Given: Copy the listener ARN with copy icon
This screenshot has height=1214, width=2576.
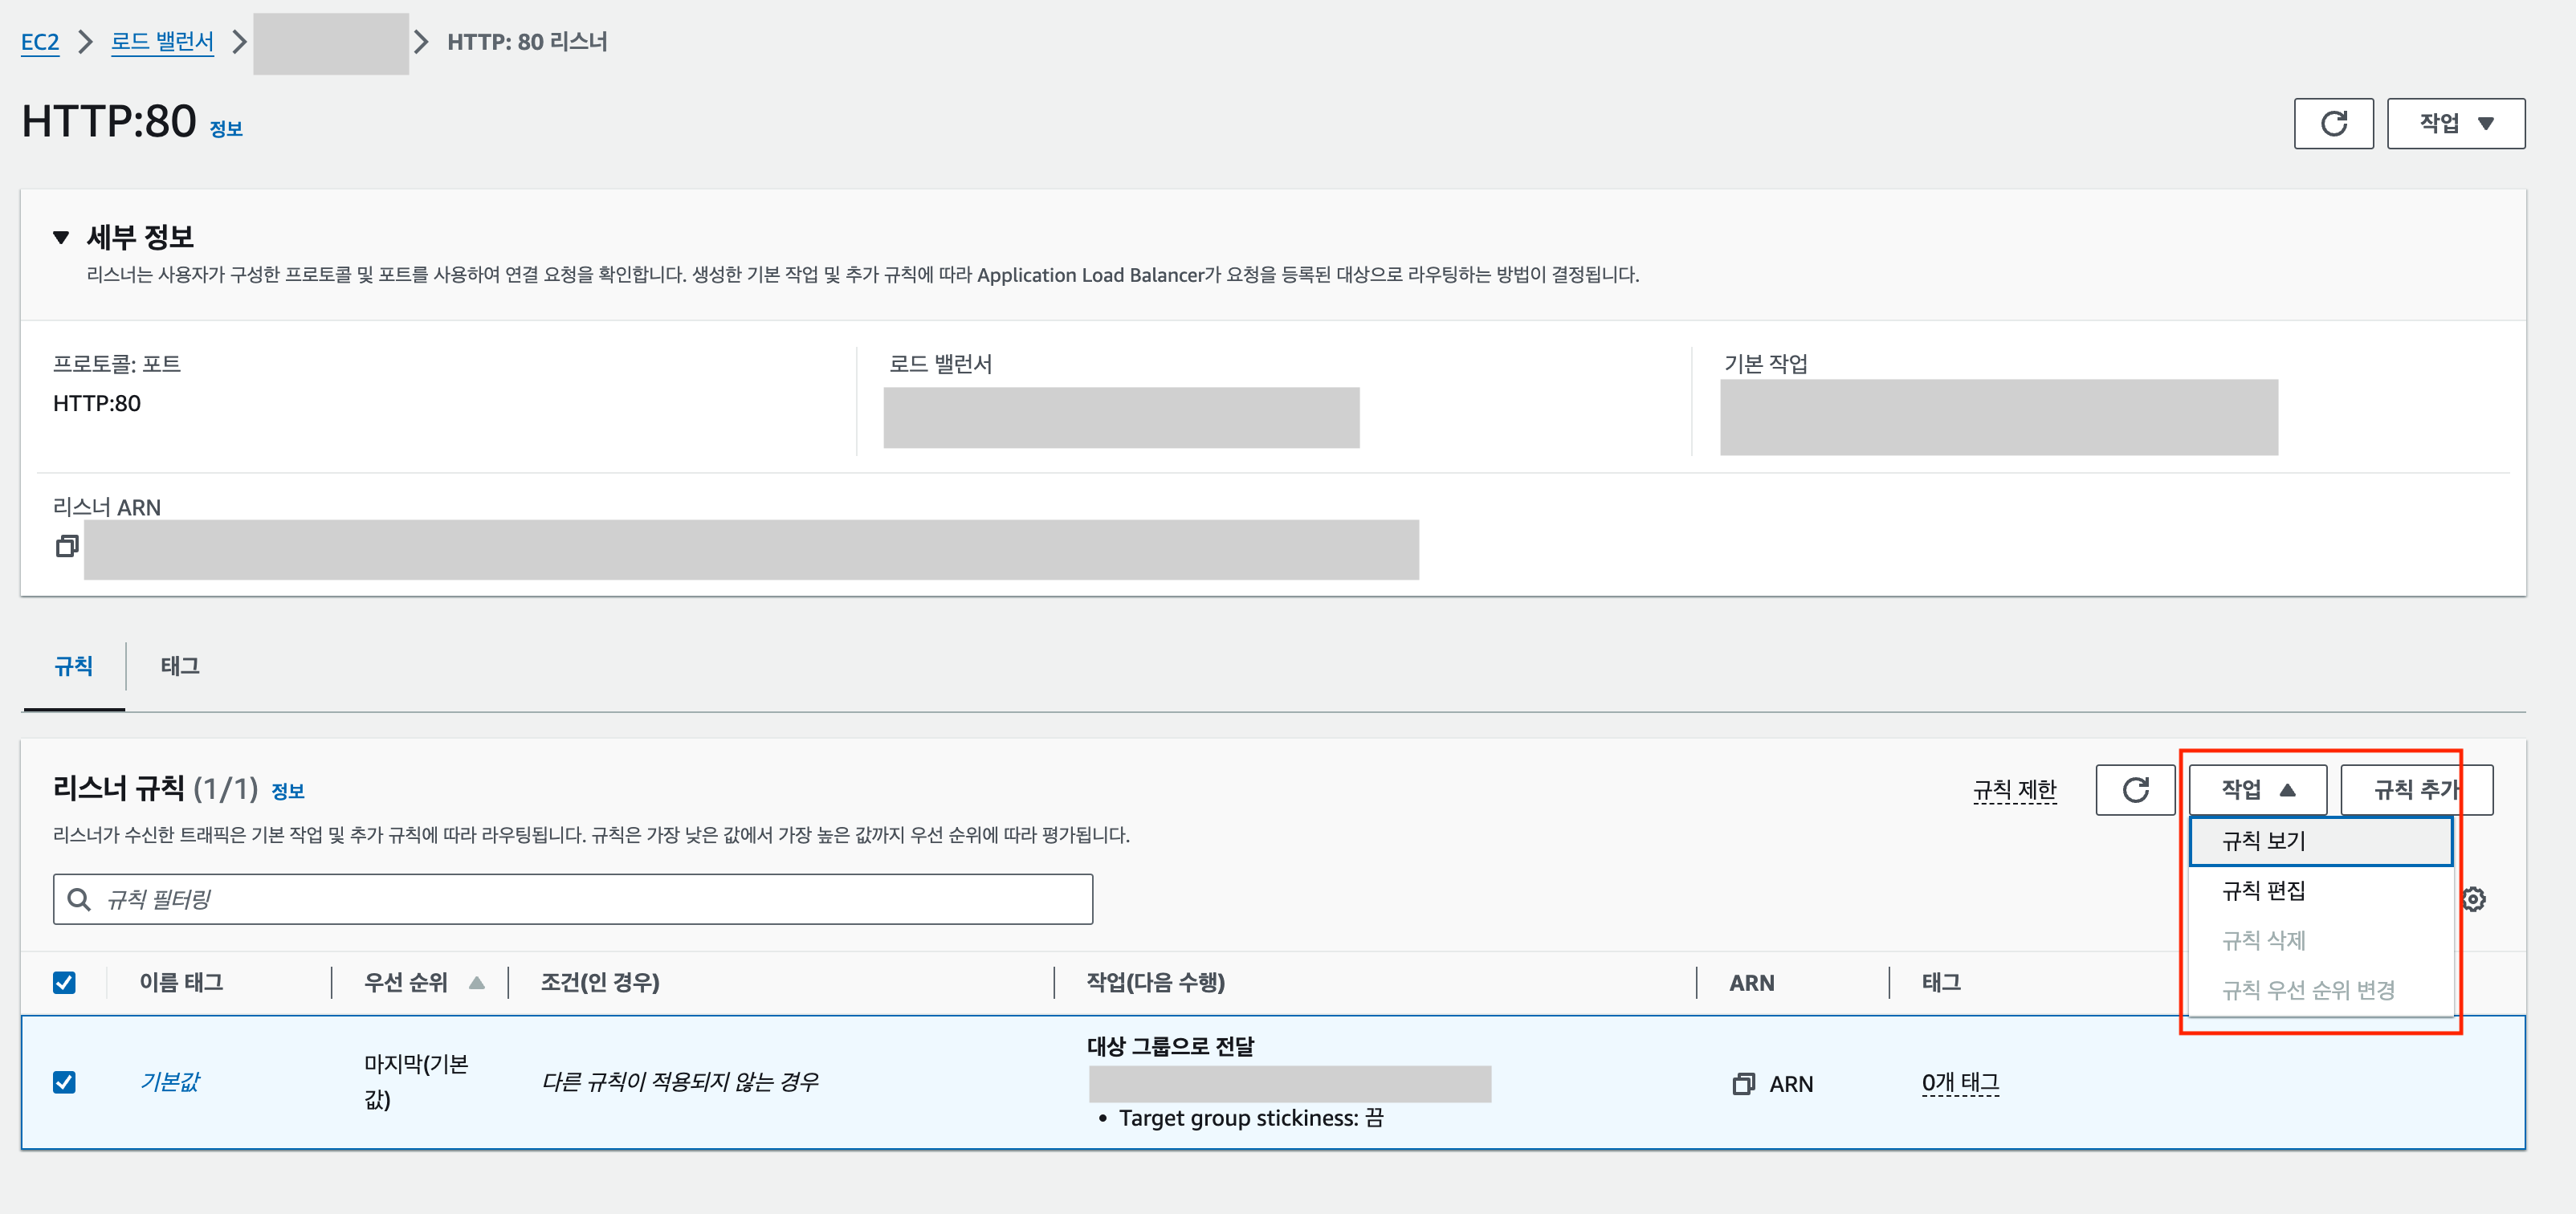Looking at the screenshot, I should [67, 546].
